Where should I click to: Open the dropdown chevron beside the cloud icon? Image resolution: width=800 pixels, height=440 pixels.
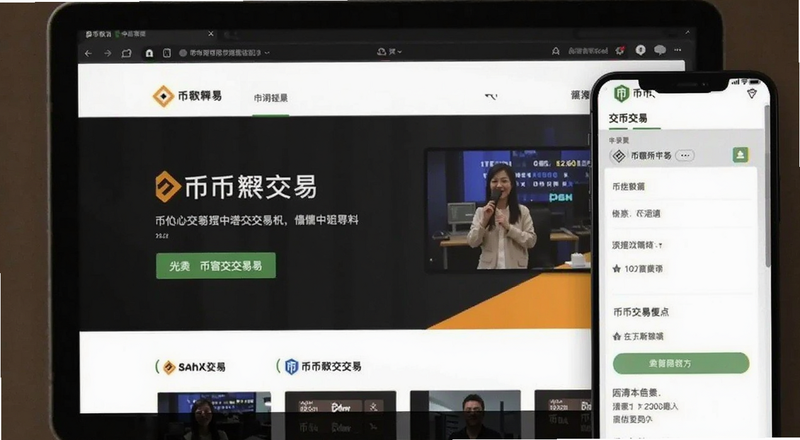(x=399, y=52)
